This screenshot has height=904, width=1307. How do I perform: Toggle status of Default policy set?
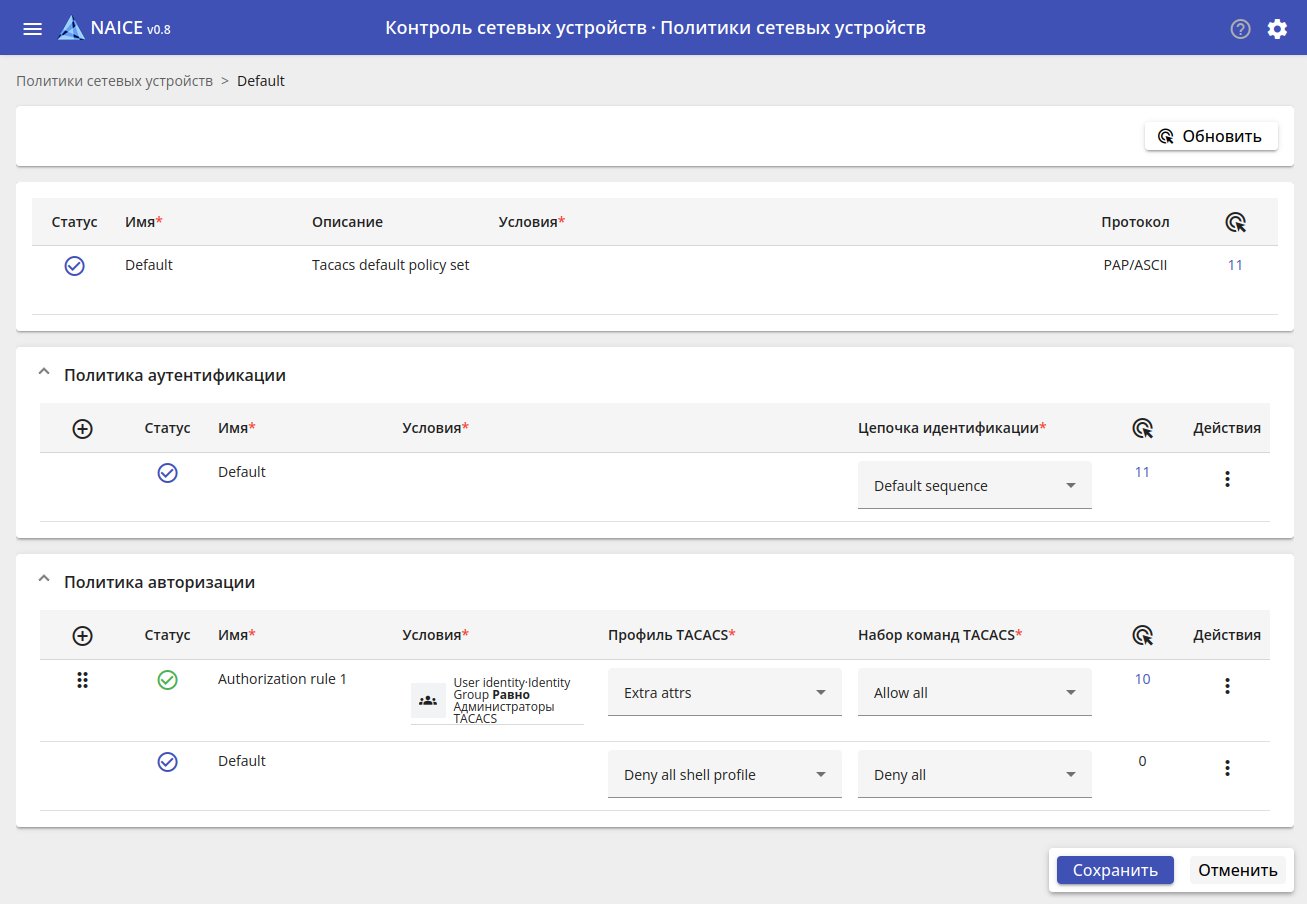74,266
